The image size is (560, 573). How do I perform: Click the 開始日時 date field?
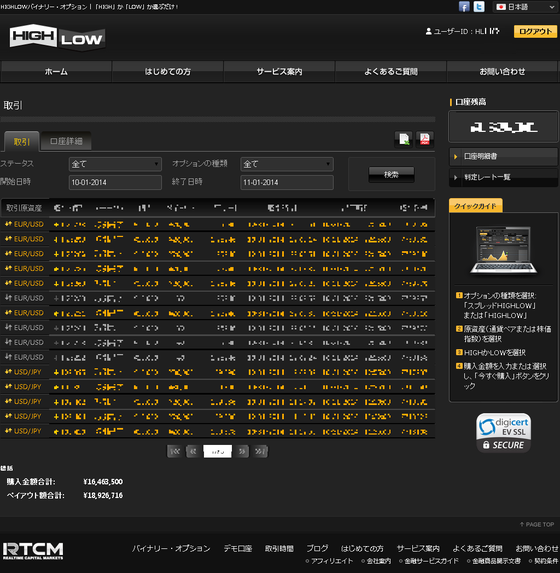115,182
